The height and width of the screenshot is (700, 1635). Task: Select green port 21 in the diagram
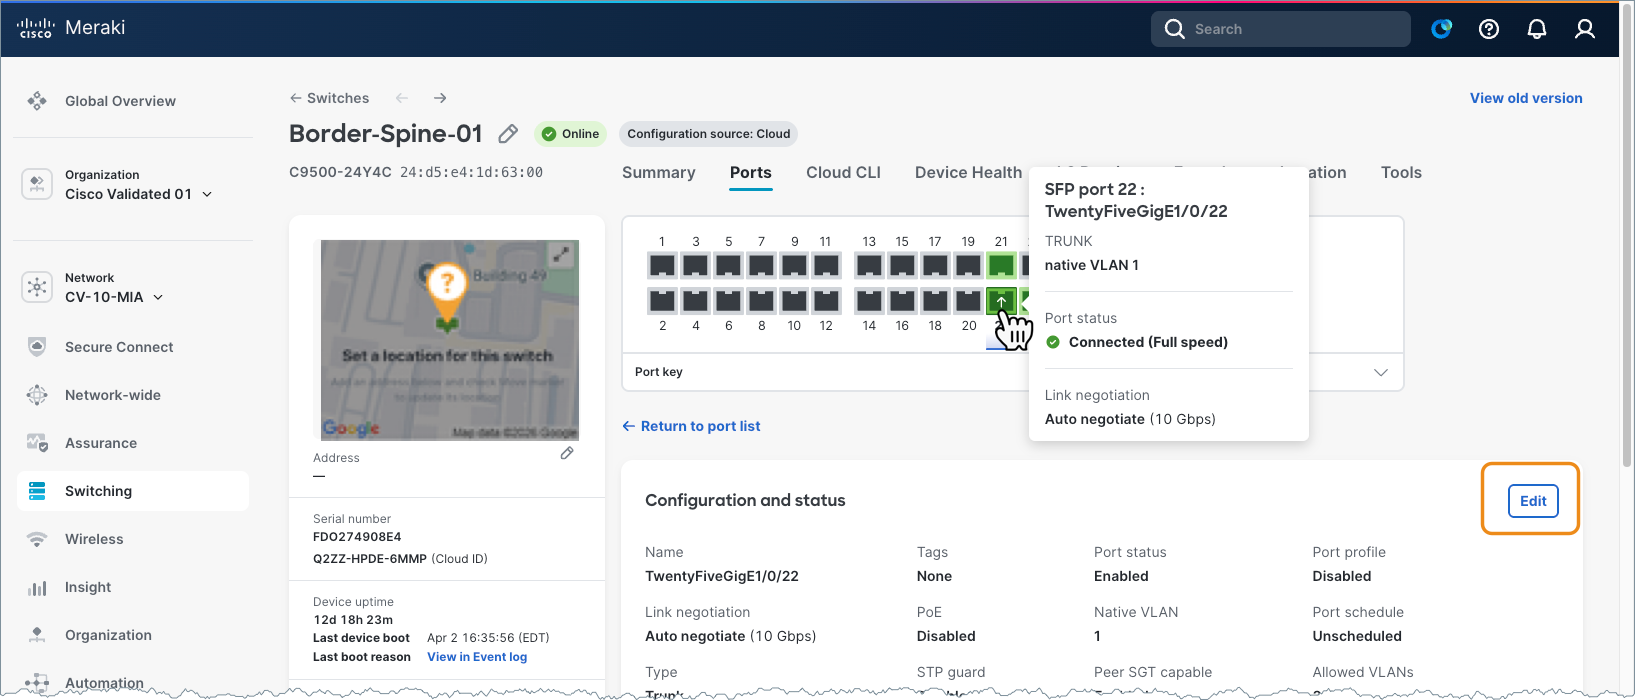1001,266
